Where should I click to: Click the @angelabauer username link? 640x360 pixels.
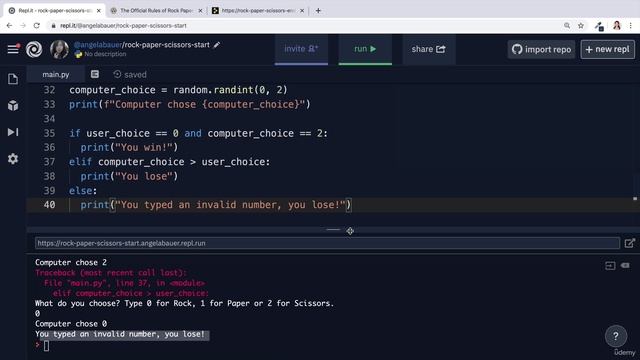pos(98,45)
